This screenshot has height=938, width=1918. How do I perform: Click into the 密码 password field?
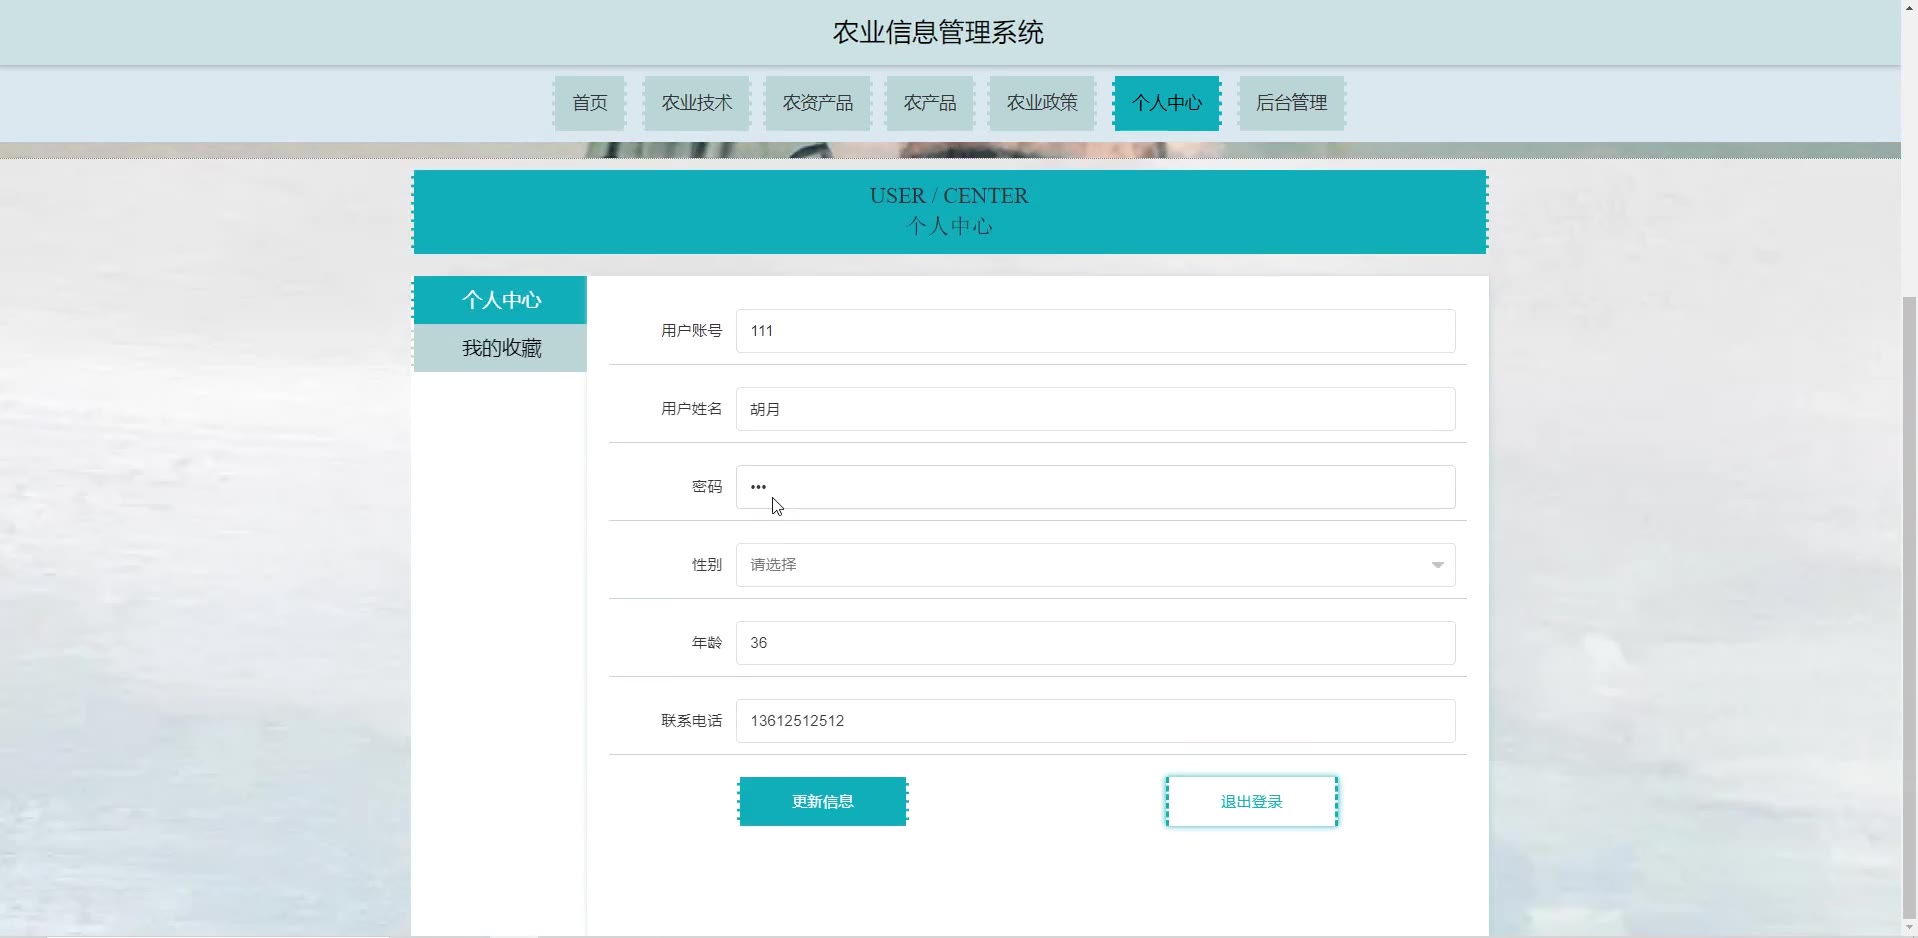(x=1095, y=487)
